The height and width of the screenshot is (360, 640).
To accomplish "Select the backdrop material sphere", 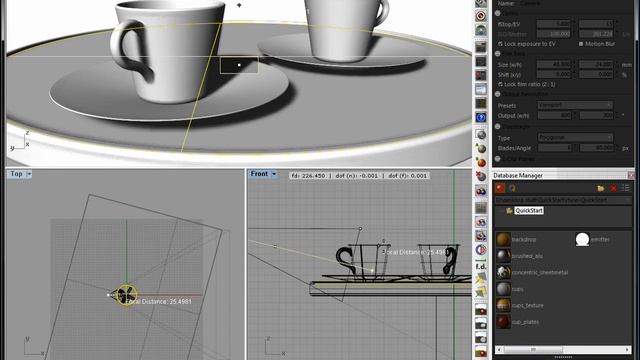I will [504, 240].
